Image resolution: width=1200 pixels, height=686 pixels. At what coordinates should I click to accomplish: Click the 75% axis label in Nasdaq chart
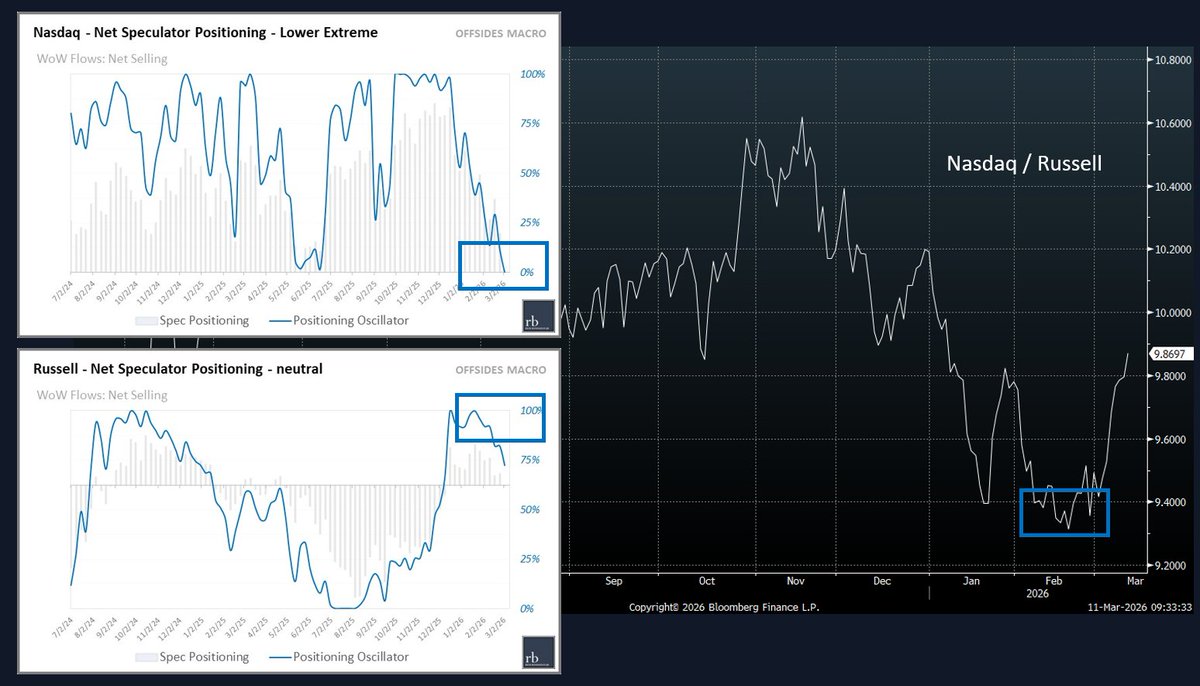pyautogui.click(x=528, y=123)
